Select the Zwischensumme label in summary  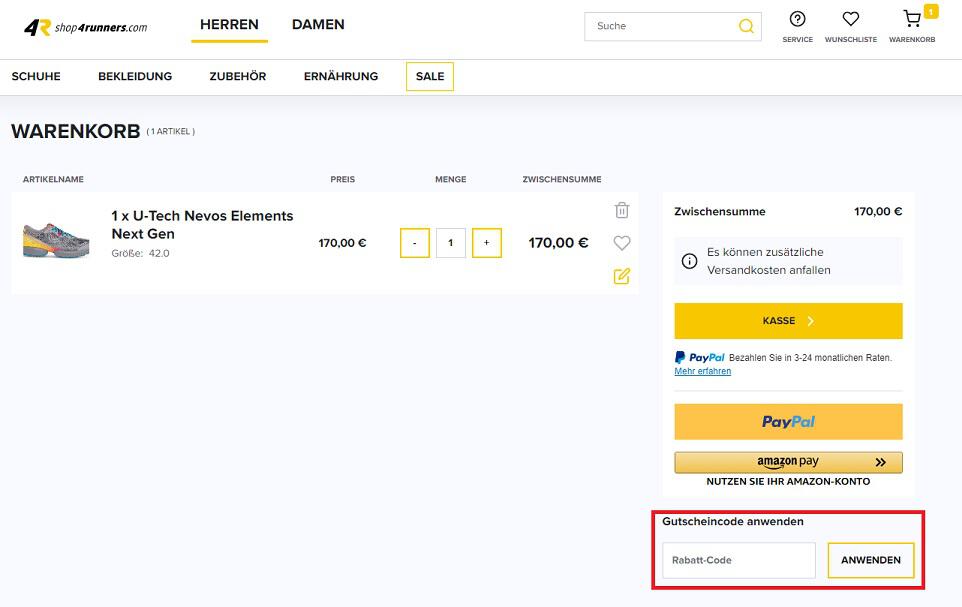[720, 211]
